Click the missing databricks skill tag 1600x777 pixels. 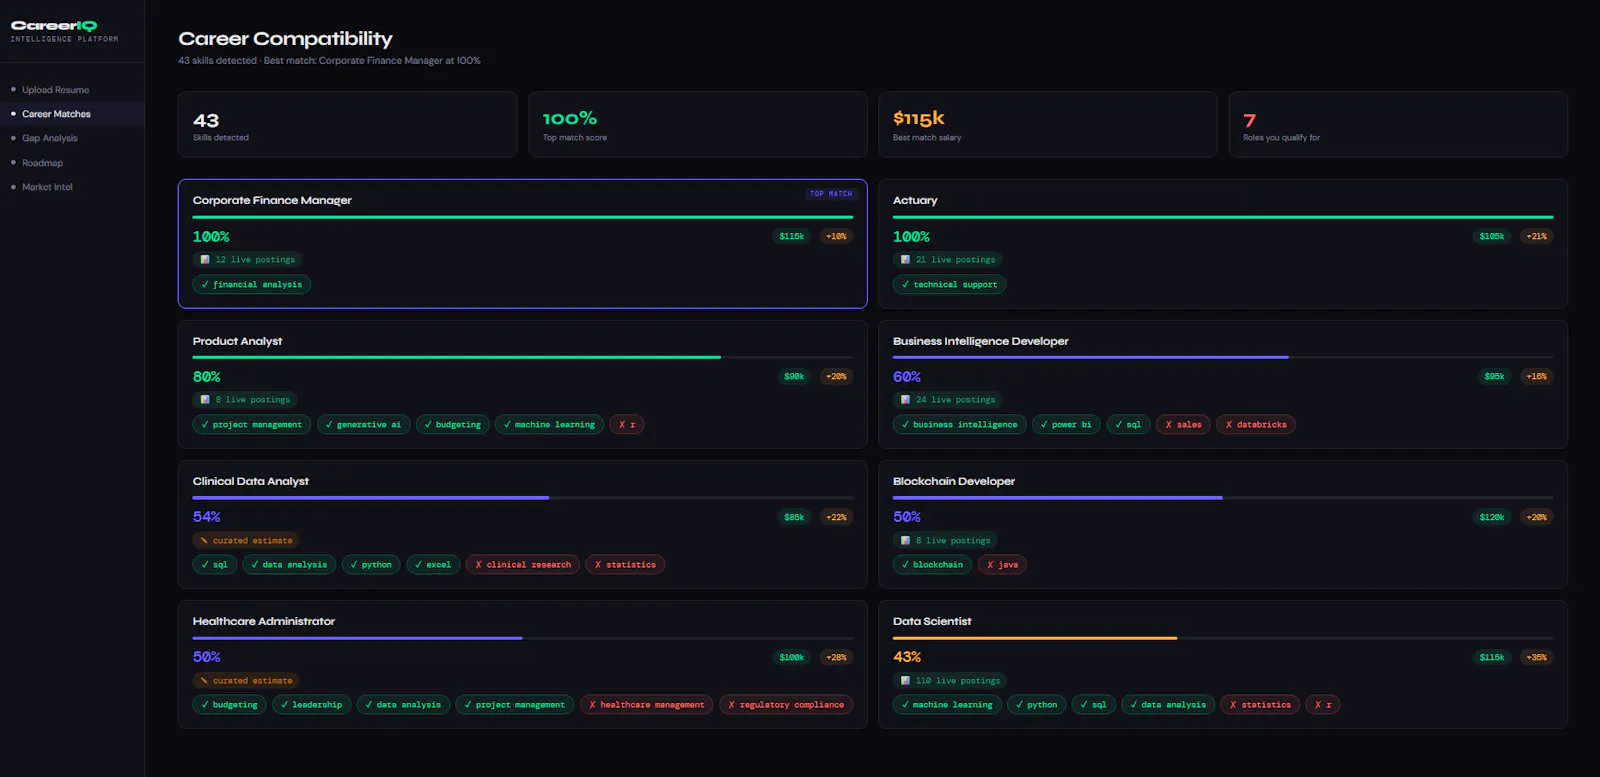1256,425
